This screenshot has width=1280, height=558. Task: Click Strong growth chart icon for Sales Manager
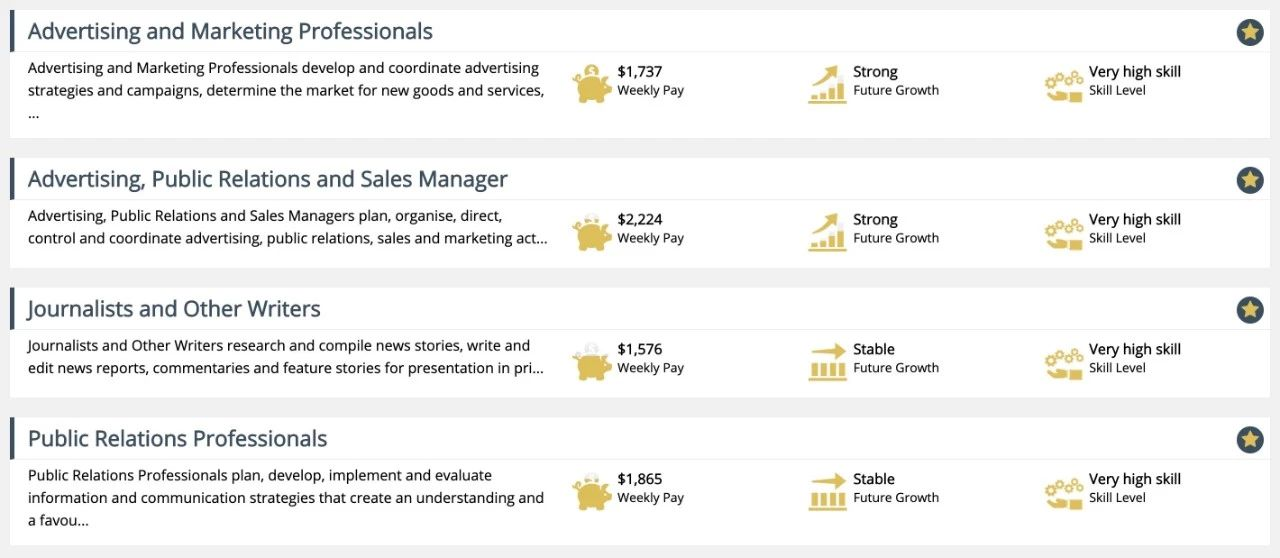coord(827,231)
